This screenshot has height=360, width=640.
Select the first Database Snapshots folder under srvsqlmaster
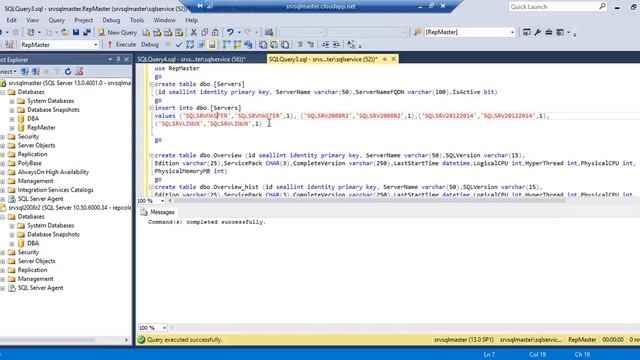point(53,110)
